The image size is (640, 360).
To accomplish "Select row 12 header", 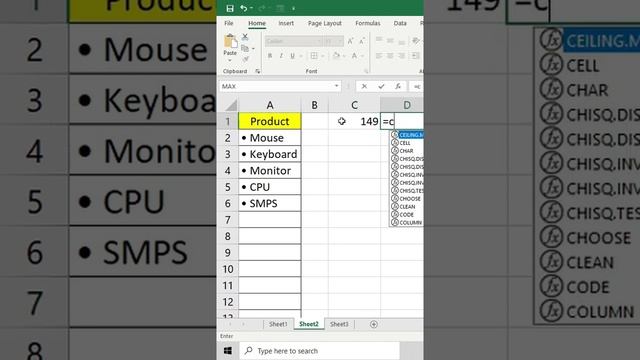I will [x=228, y=302].
